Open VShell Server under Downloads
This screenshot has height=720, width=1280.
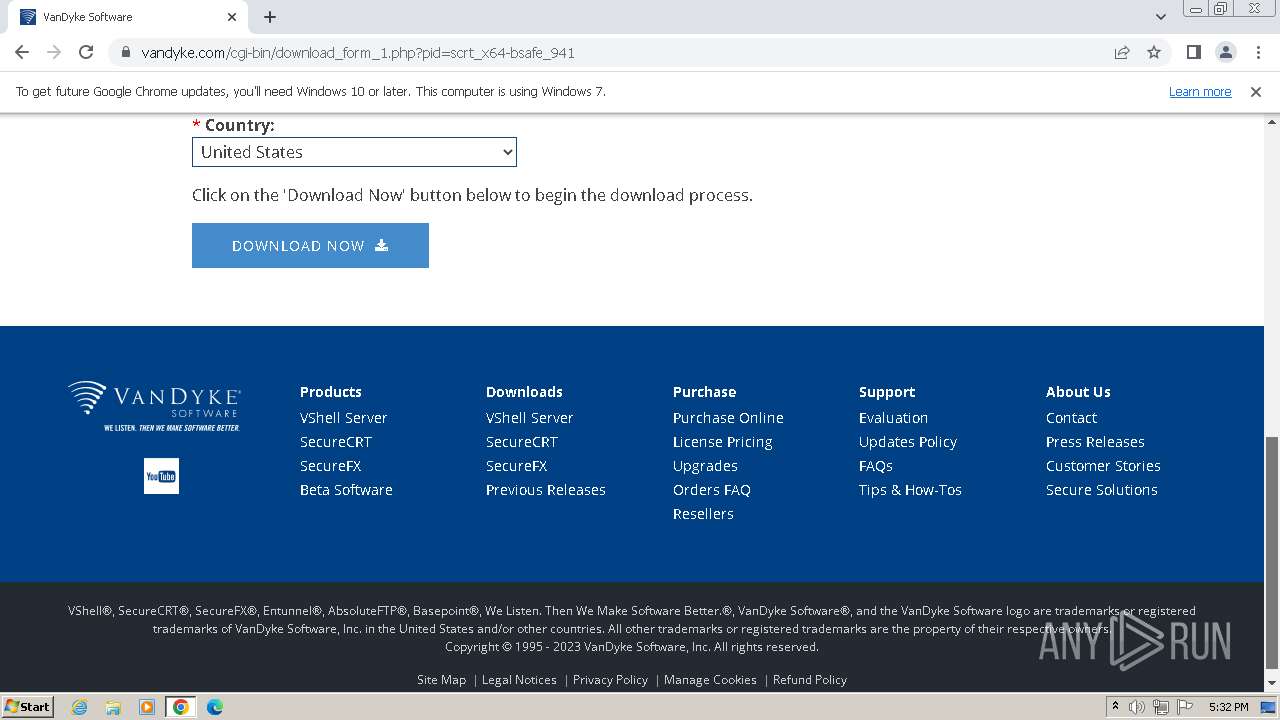point(529,418)
